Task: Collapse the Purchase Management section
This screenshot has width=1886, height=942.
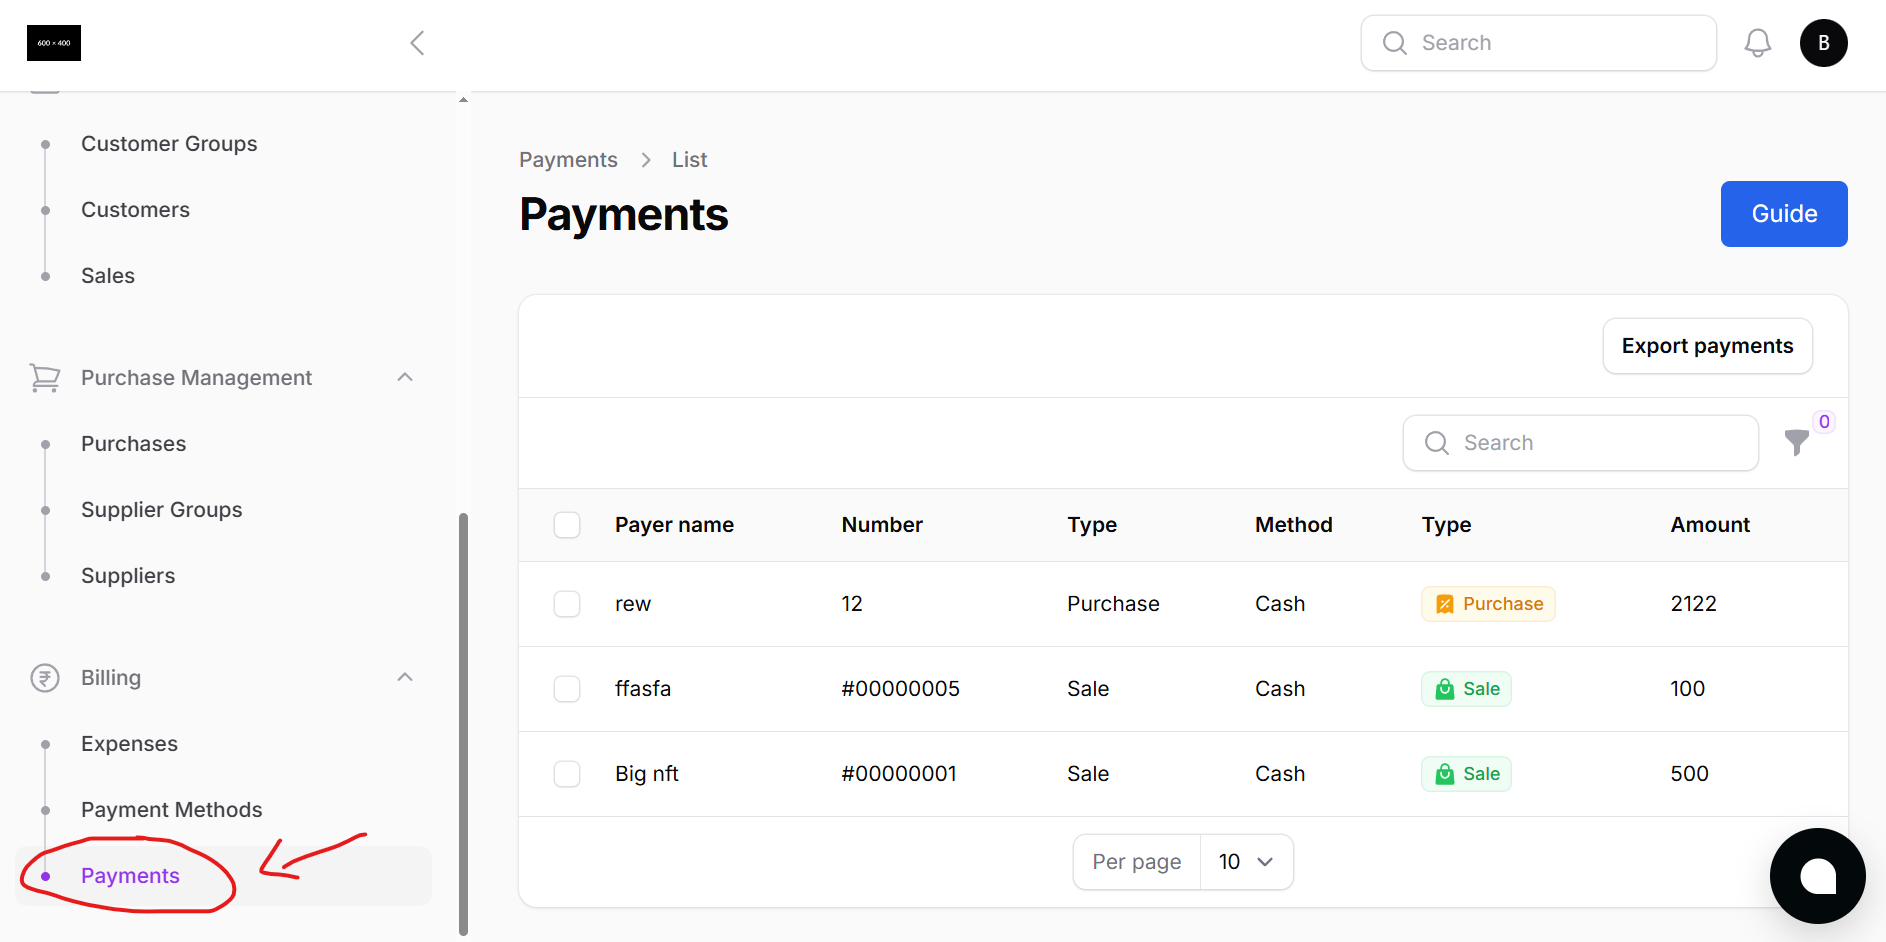Action: click(404, 377)
